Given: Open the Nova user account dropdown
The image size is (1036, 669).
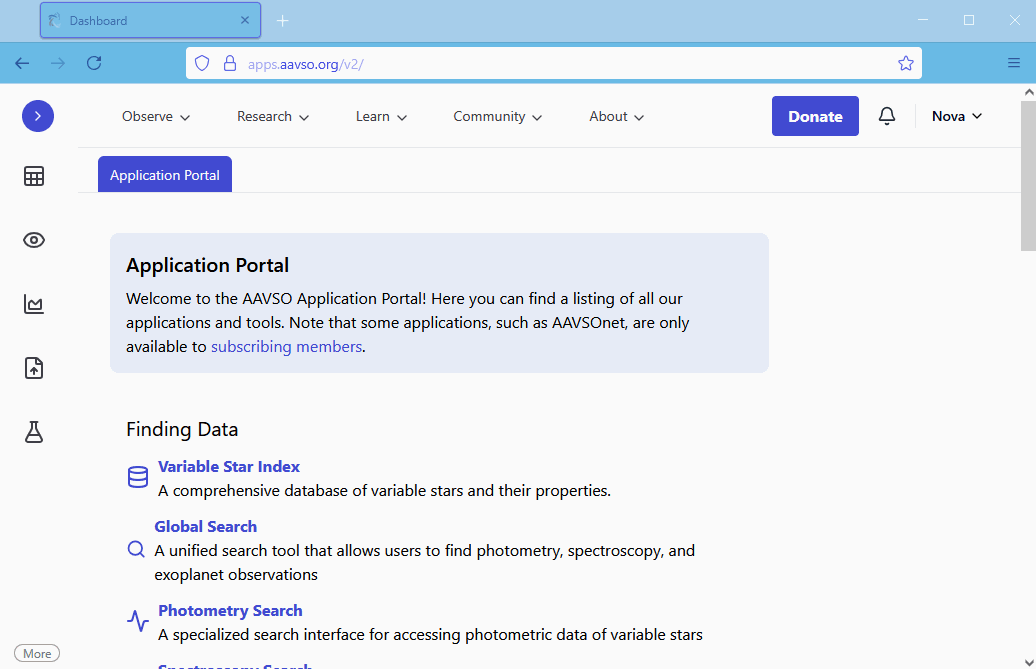Looking at the screenshot, I should (957, 116).
